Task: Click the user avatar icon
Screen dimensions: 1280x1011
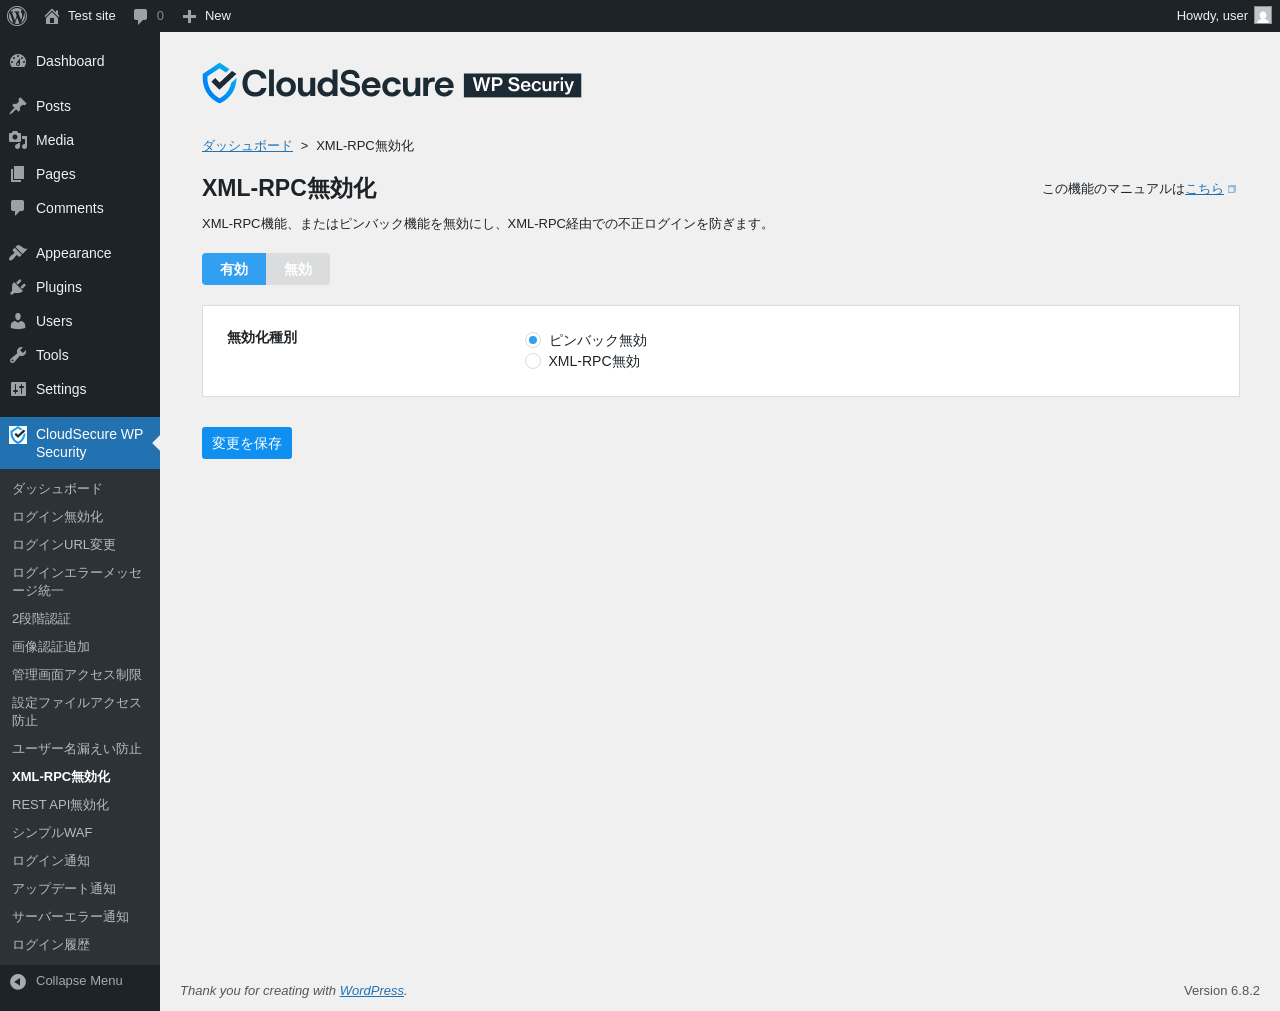Action: point(1263,15)
